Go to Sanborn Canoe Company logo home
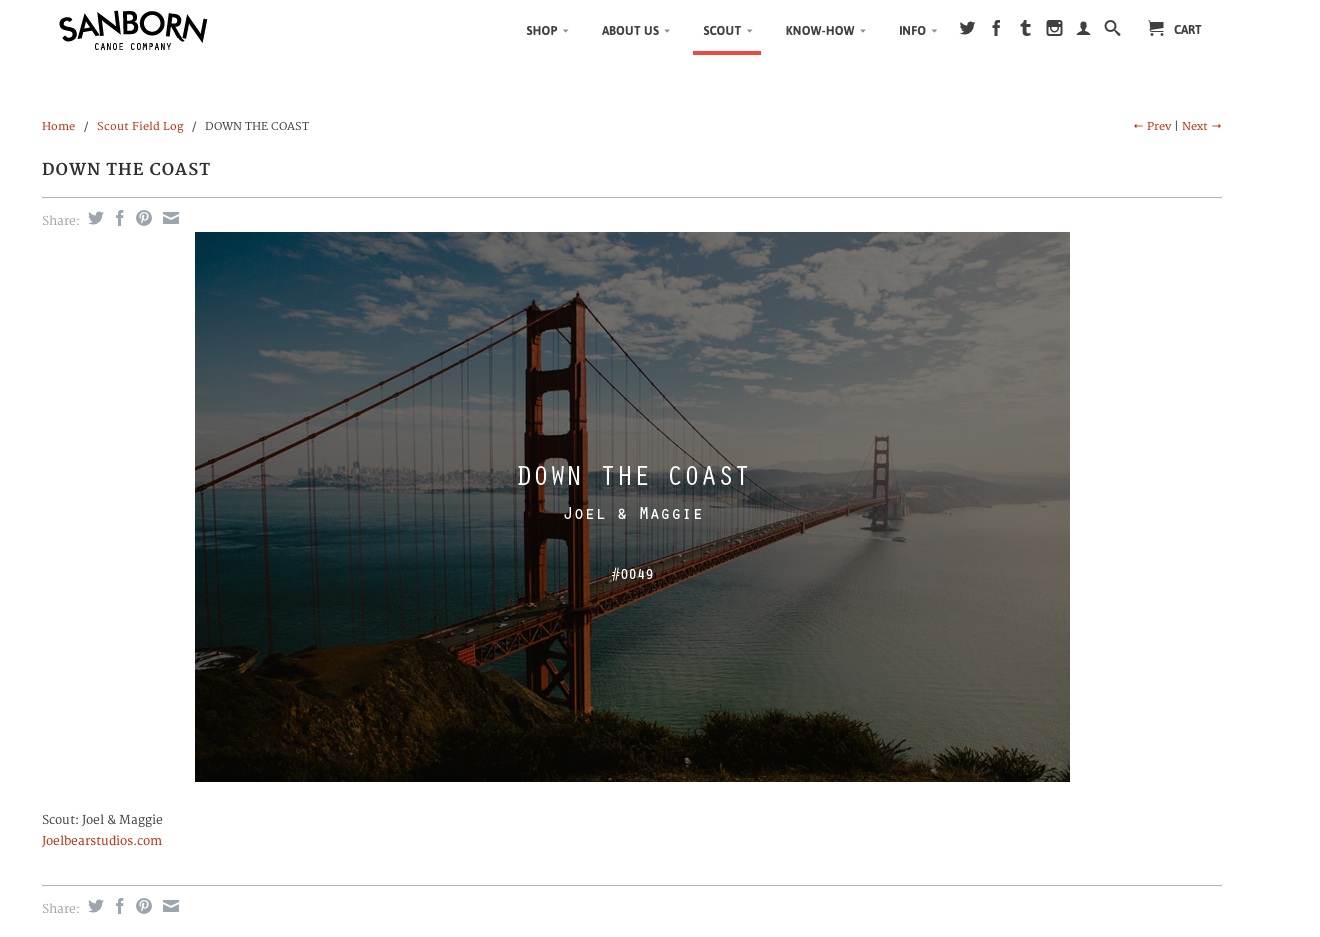Image resolution: width=1320 pixels, height=937 pixels. (x=133, y=31)
